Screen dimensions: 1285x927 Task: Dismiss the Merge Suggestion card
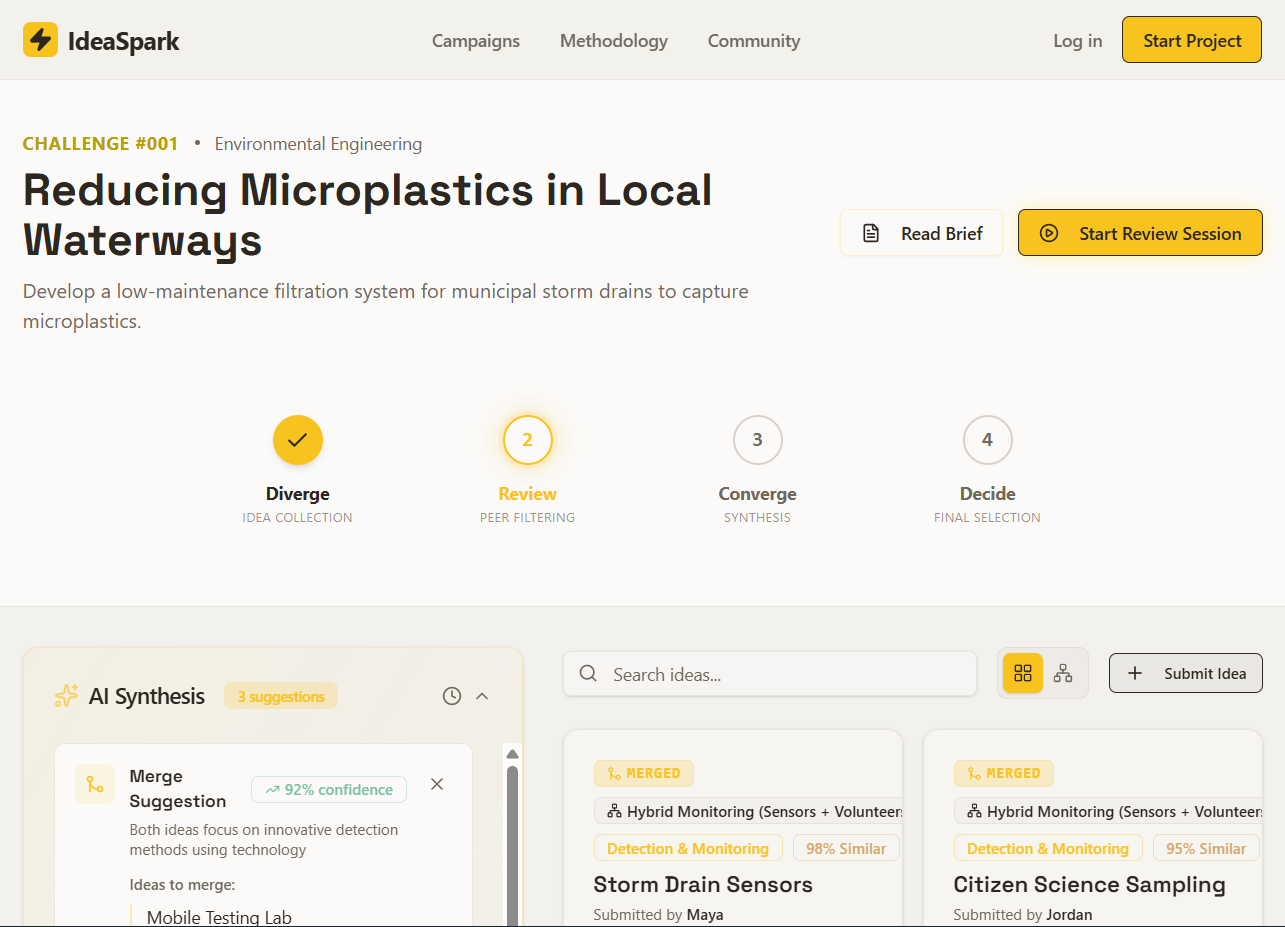pyautogui.click(x=437, y=784)
